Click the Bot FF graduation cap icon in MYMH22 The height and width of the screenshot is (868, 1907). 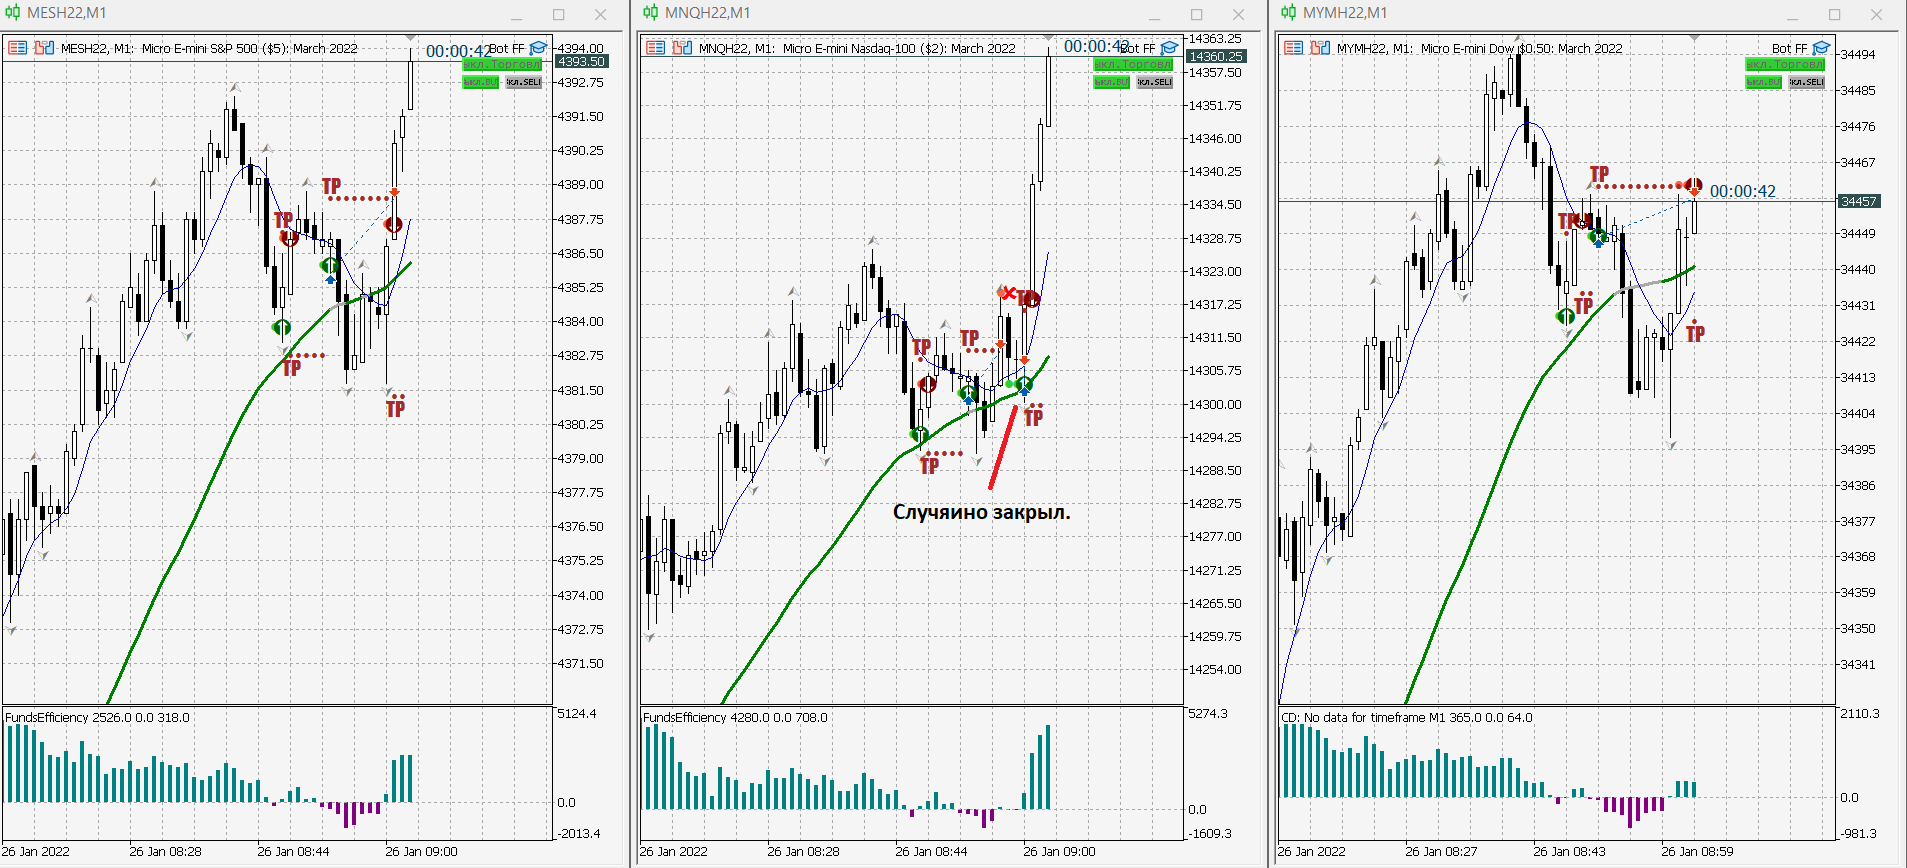tap(1820, 48)
